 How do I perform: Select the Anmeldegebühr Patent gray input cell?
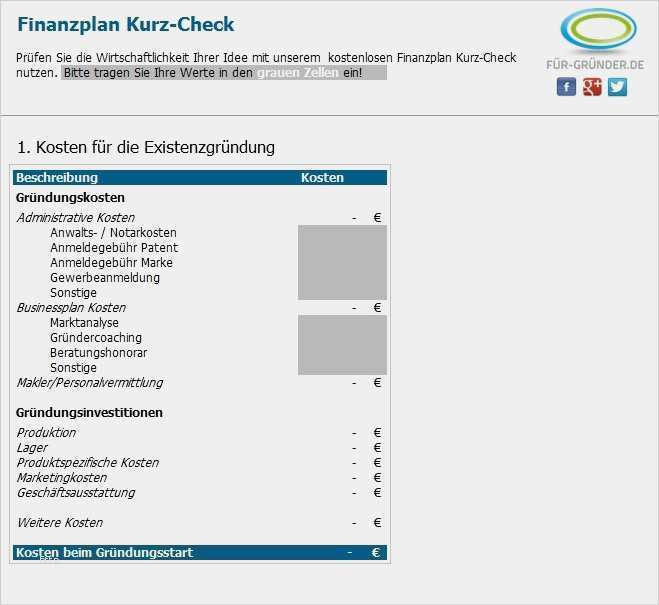tap(342, 248)
